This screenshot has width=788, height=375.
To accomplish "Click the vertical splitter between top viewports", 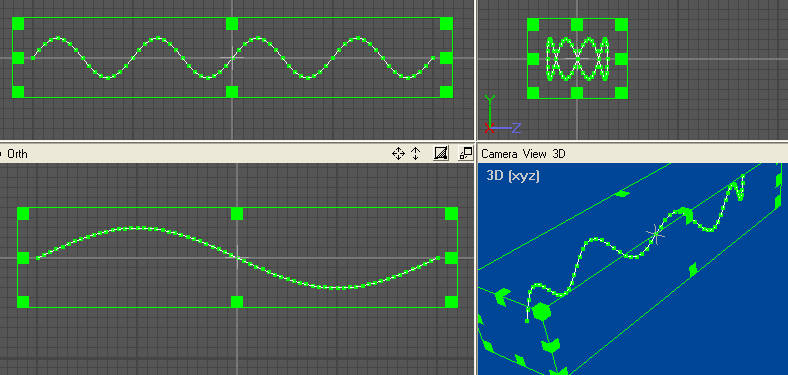I will (476, 70).
